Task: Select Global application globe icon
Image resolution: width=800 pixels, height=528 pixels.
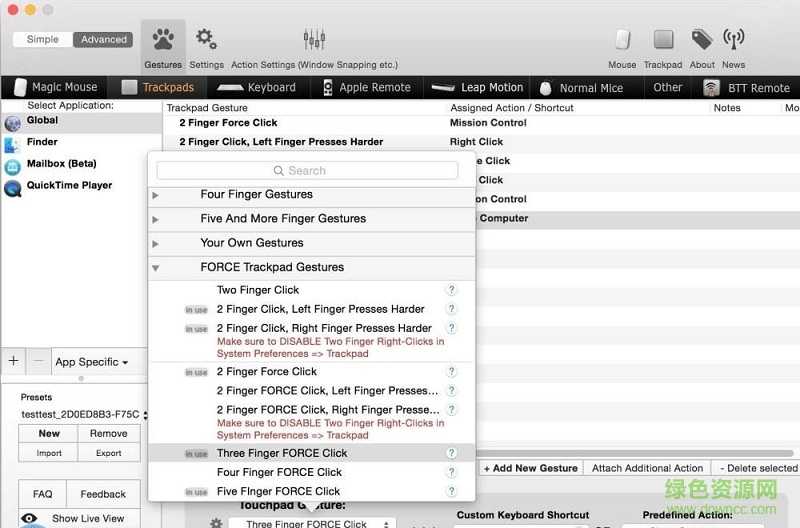Action: (13, 123)
